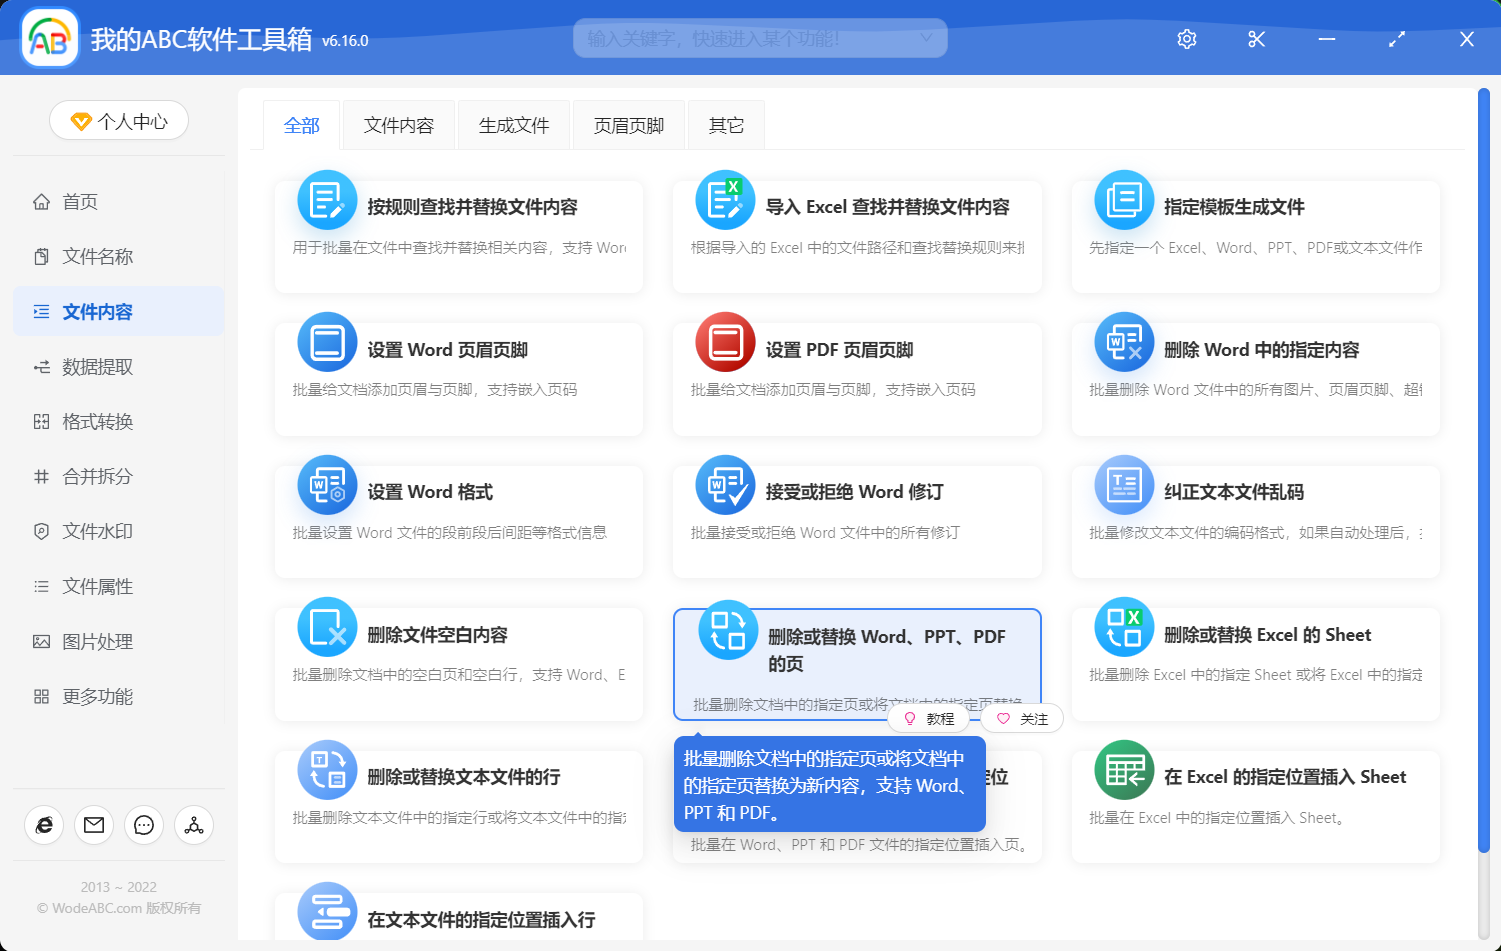This screenshot has width=1501, height=951.
Task: Click the share network icon at bottom left
Action: click(x=193, y=825)
